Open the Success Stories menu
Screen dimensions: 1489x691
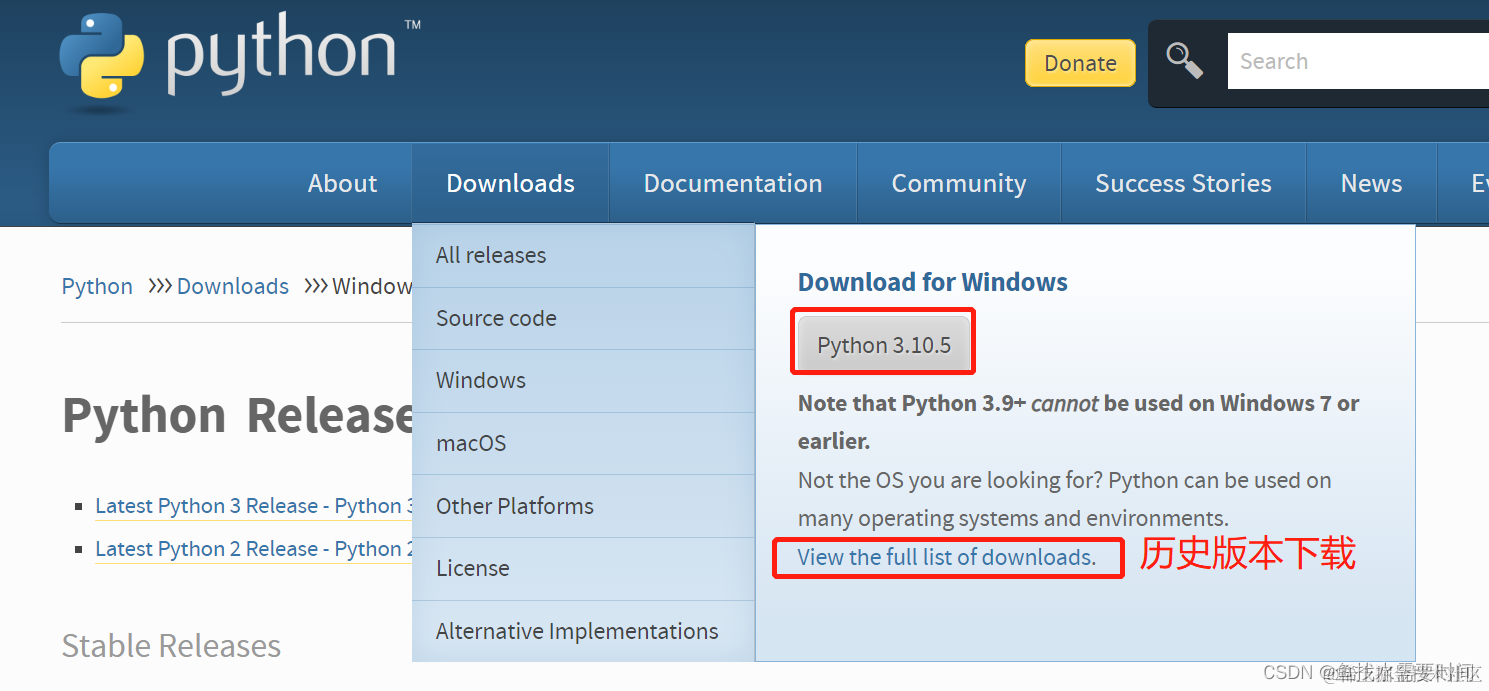(x=1183, y=183)
